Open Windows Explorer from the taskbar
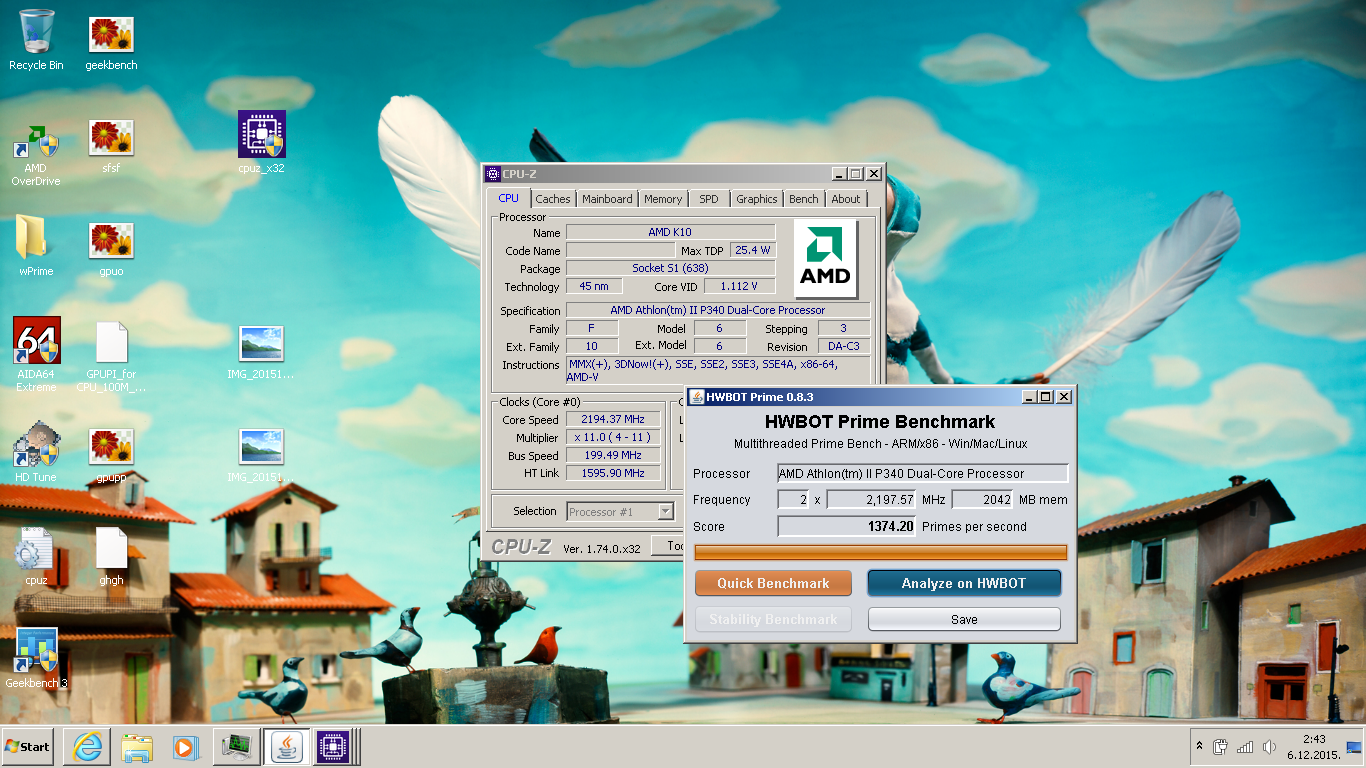This screenshot has height=768, width=1366. (136, 747)
